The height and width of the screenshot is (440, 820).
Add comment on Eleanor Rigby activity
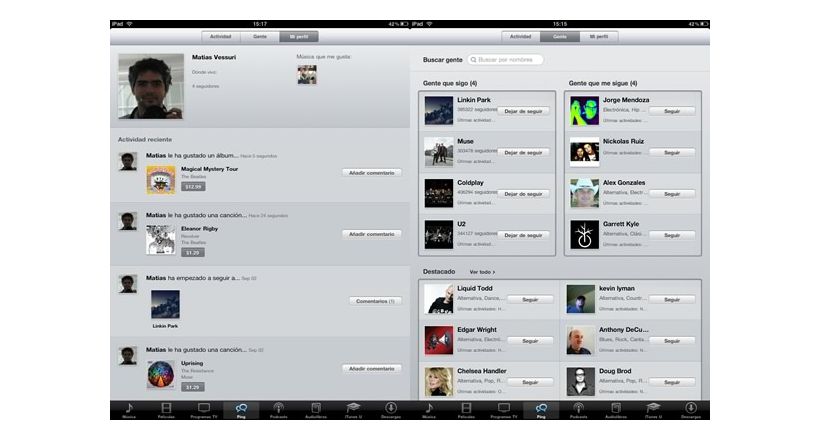[x=372, y=234]
